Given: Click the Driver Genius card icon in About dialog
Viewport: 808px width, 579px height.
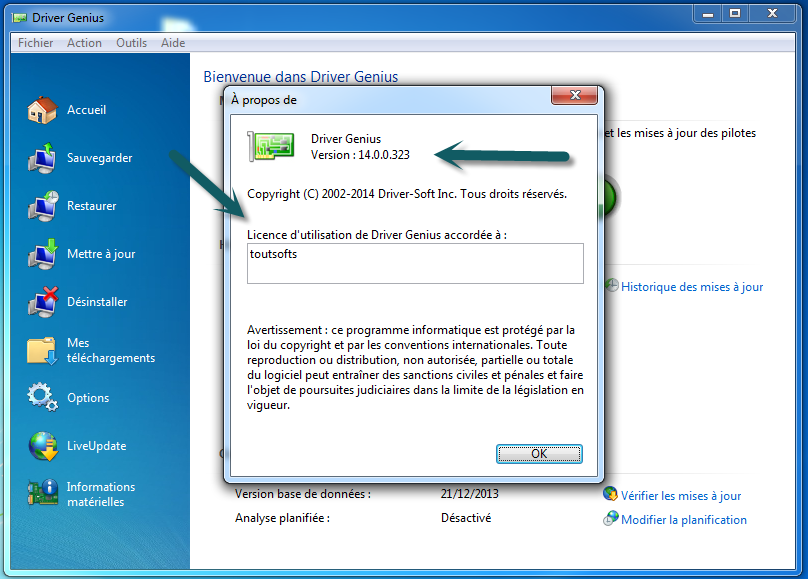Looking at the screenshot, I should pos(271,146).
